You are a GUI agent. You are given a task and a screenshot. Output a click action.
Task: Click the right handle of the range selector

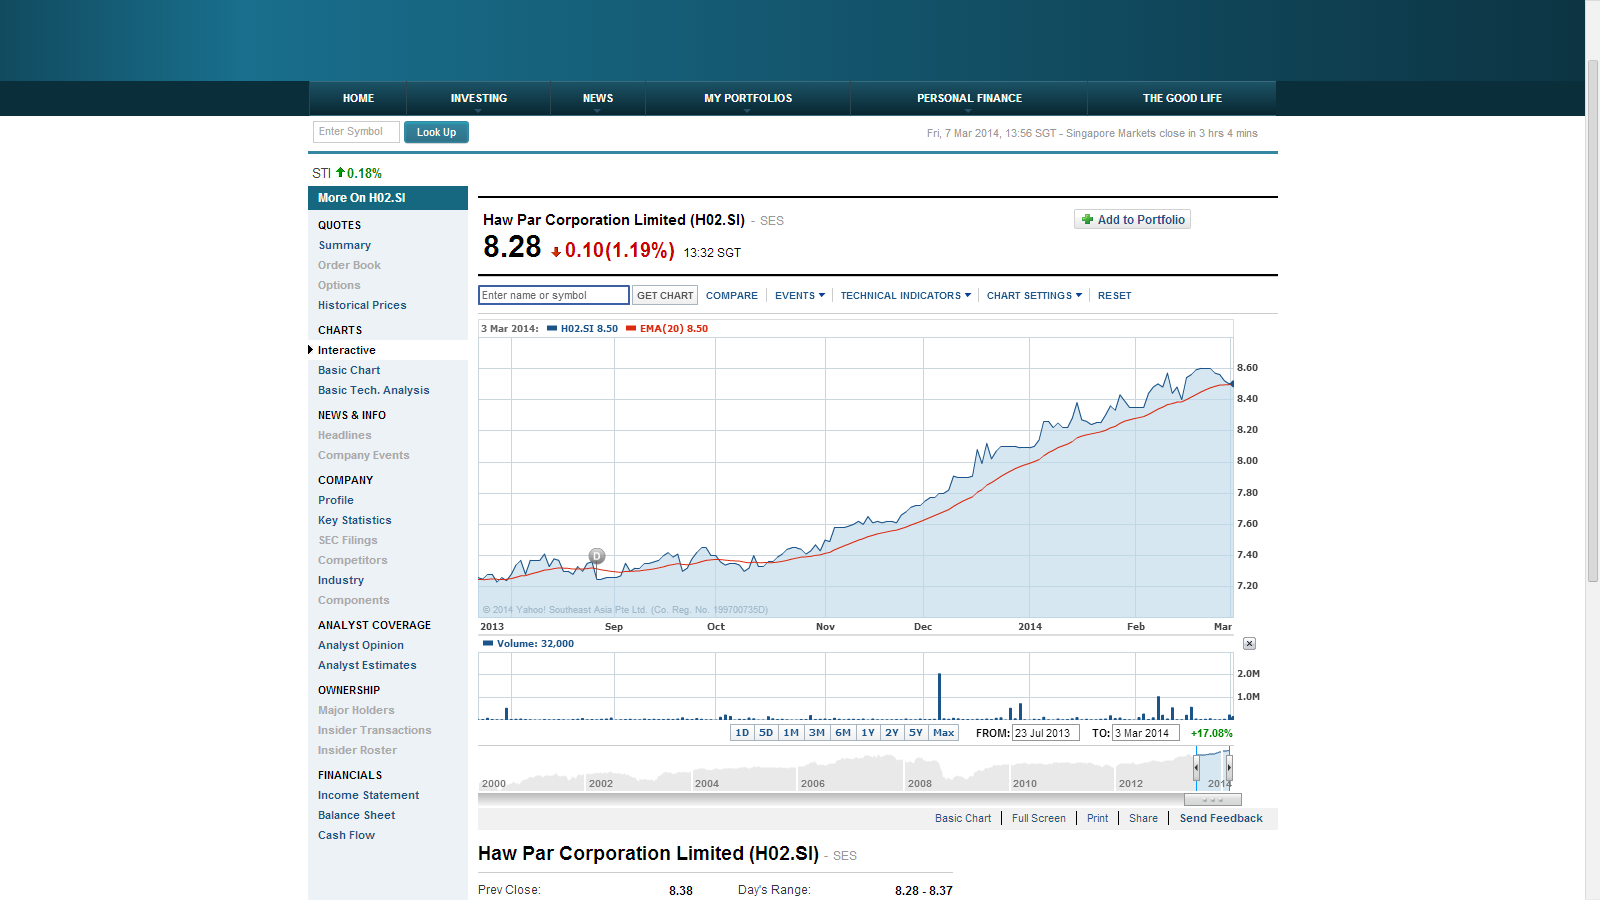coord(1229,768)
